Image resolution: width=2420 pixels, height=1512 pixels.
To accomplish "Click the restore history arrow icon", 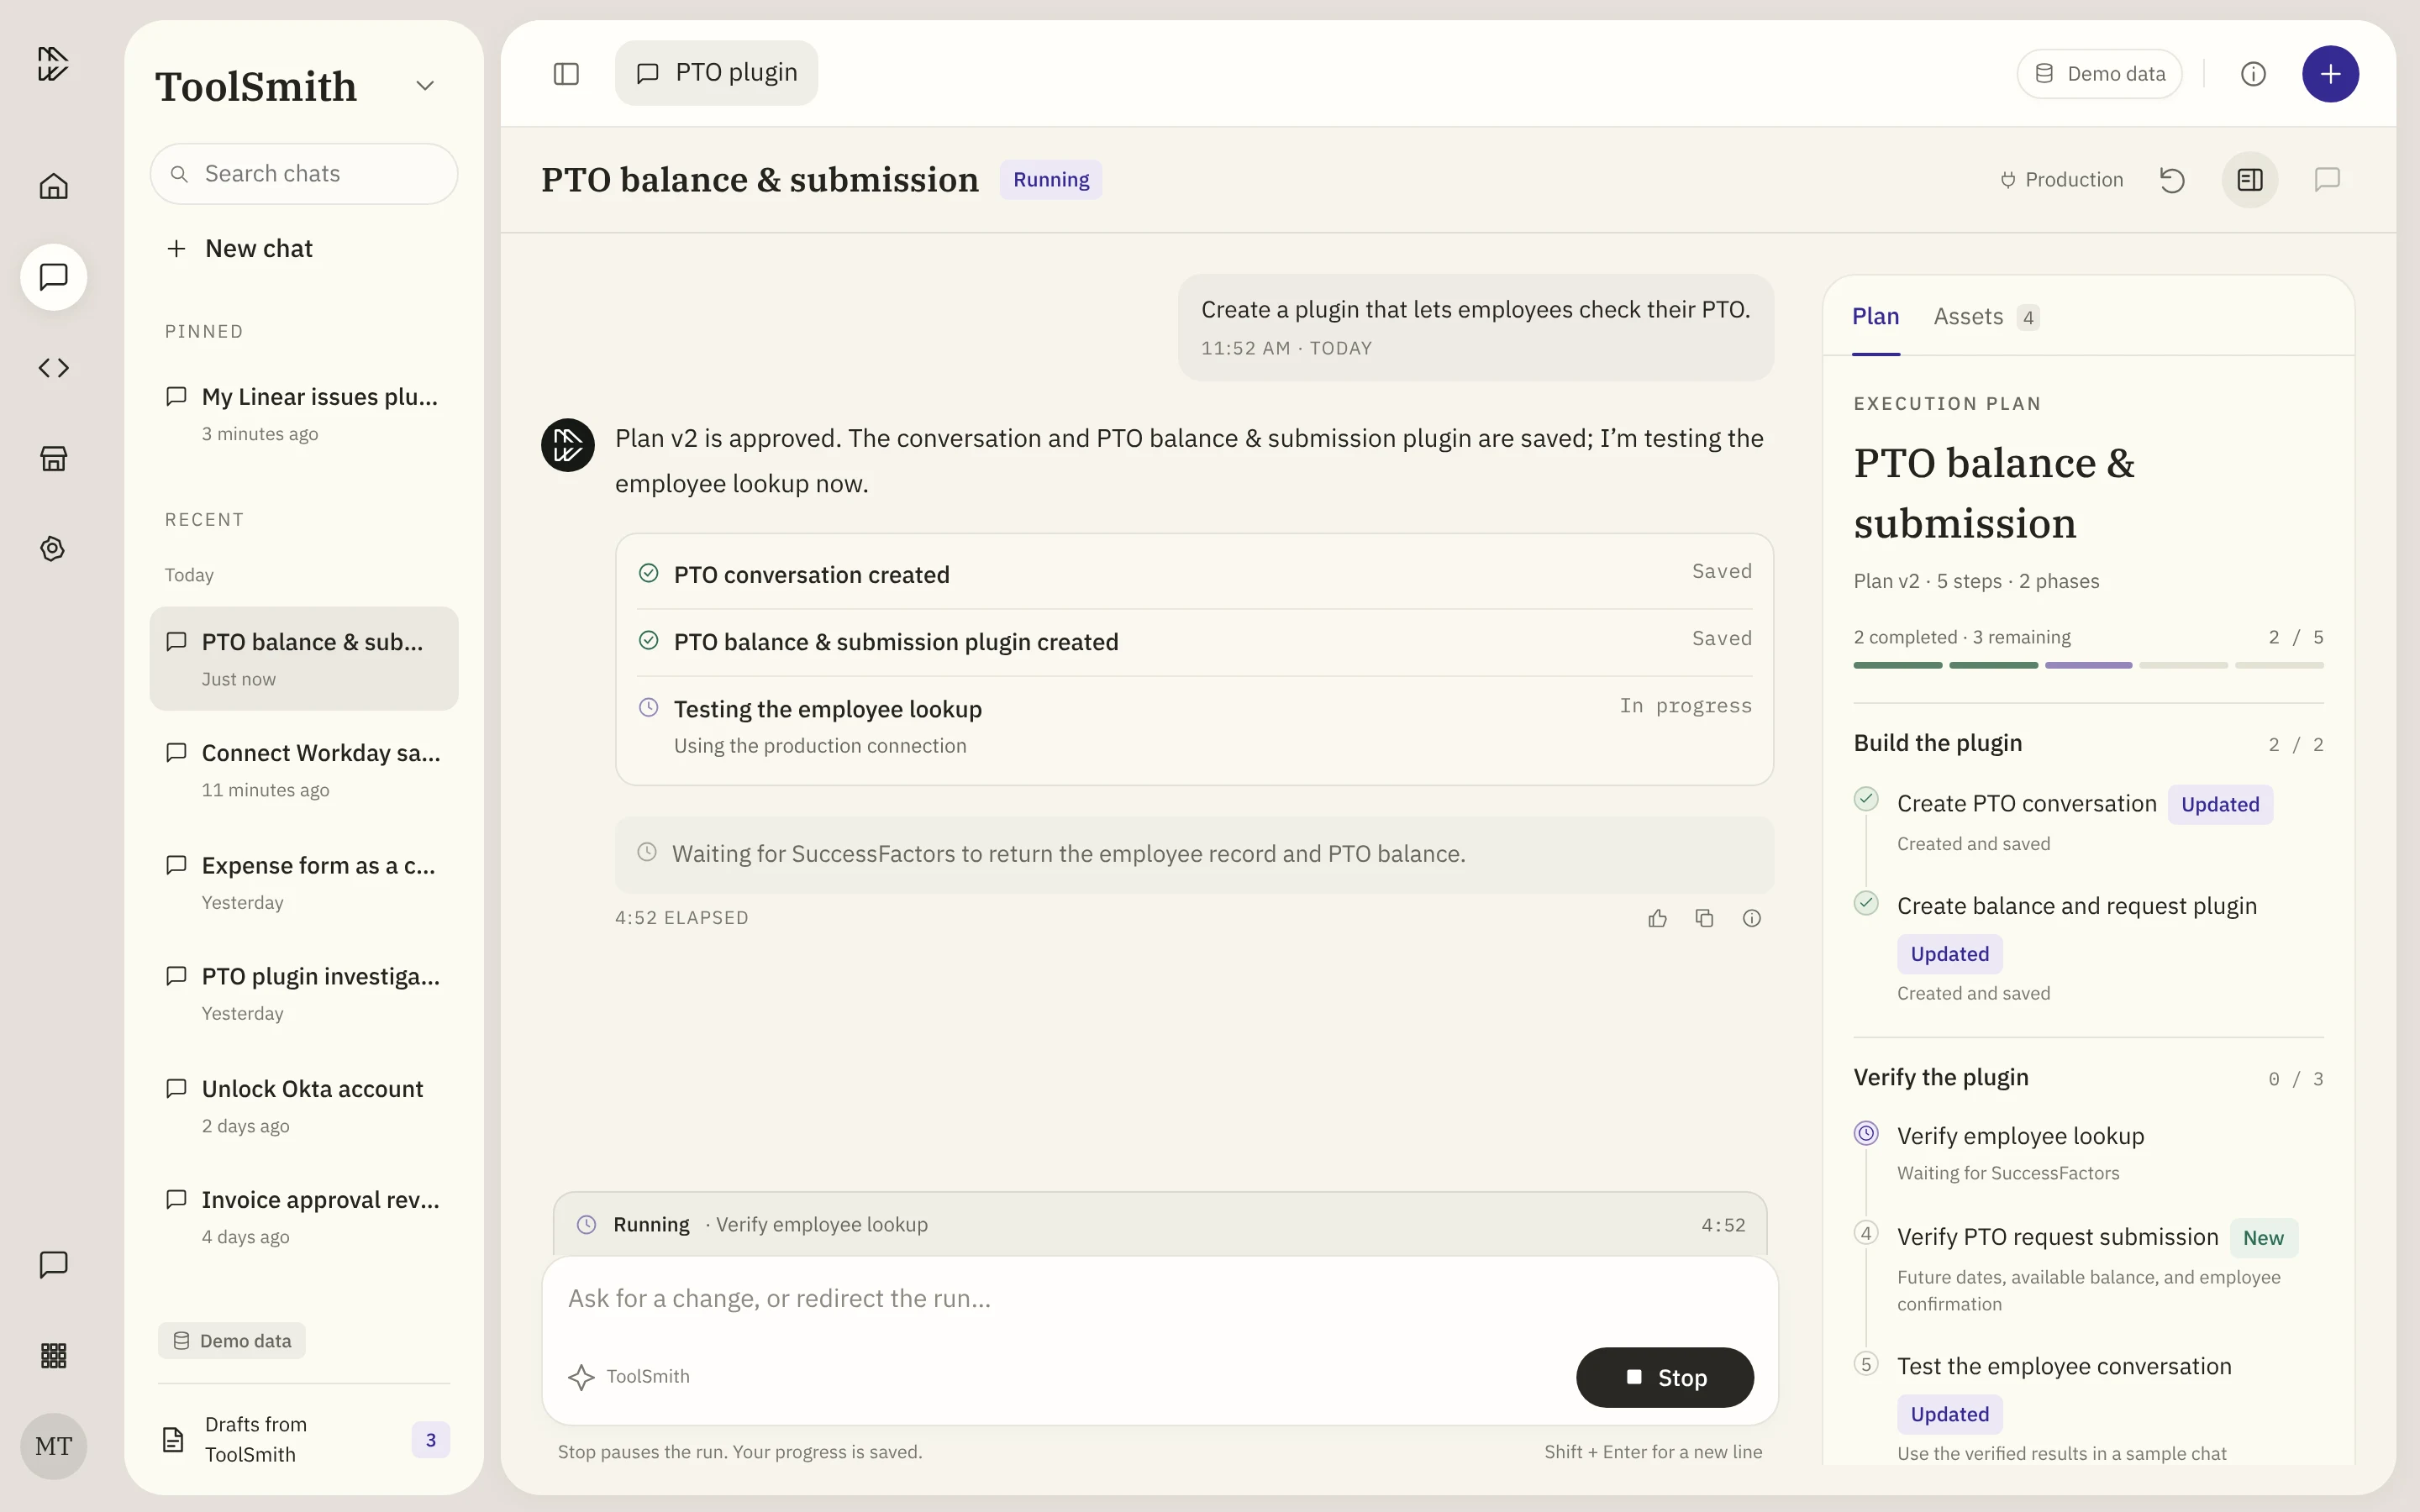I will pyautogui.click(x=2172, y=180).
